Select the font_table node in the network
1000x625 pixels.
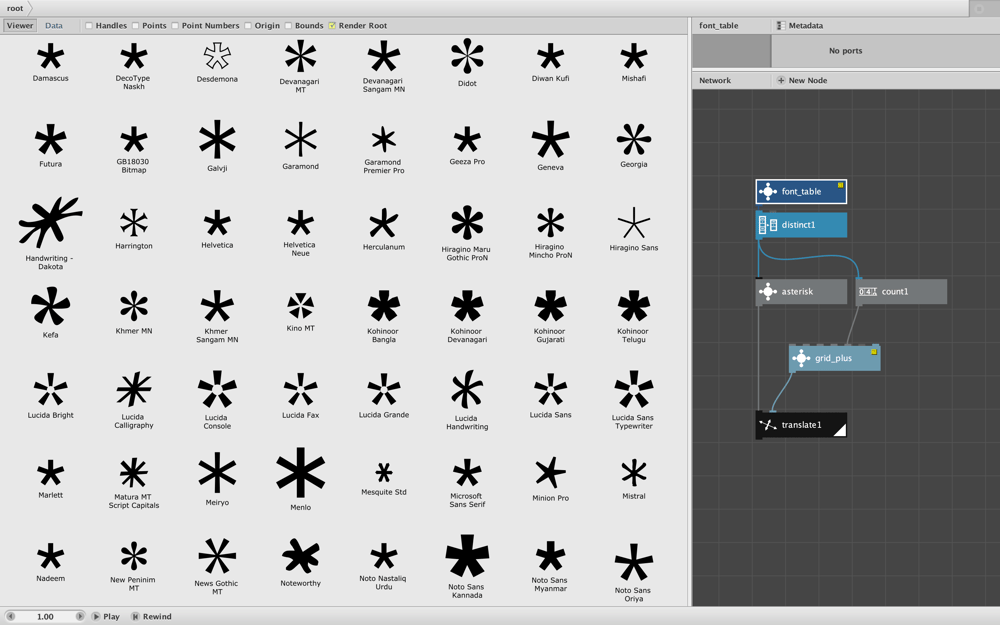[801, 191]
